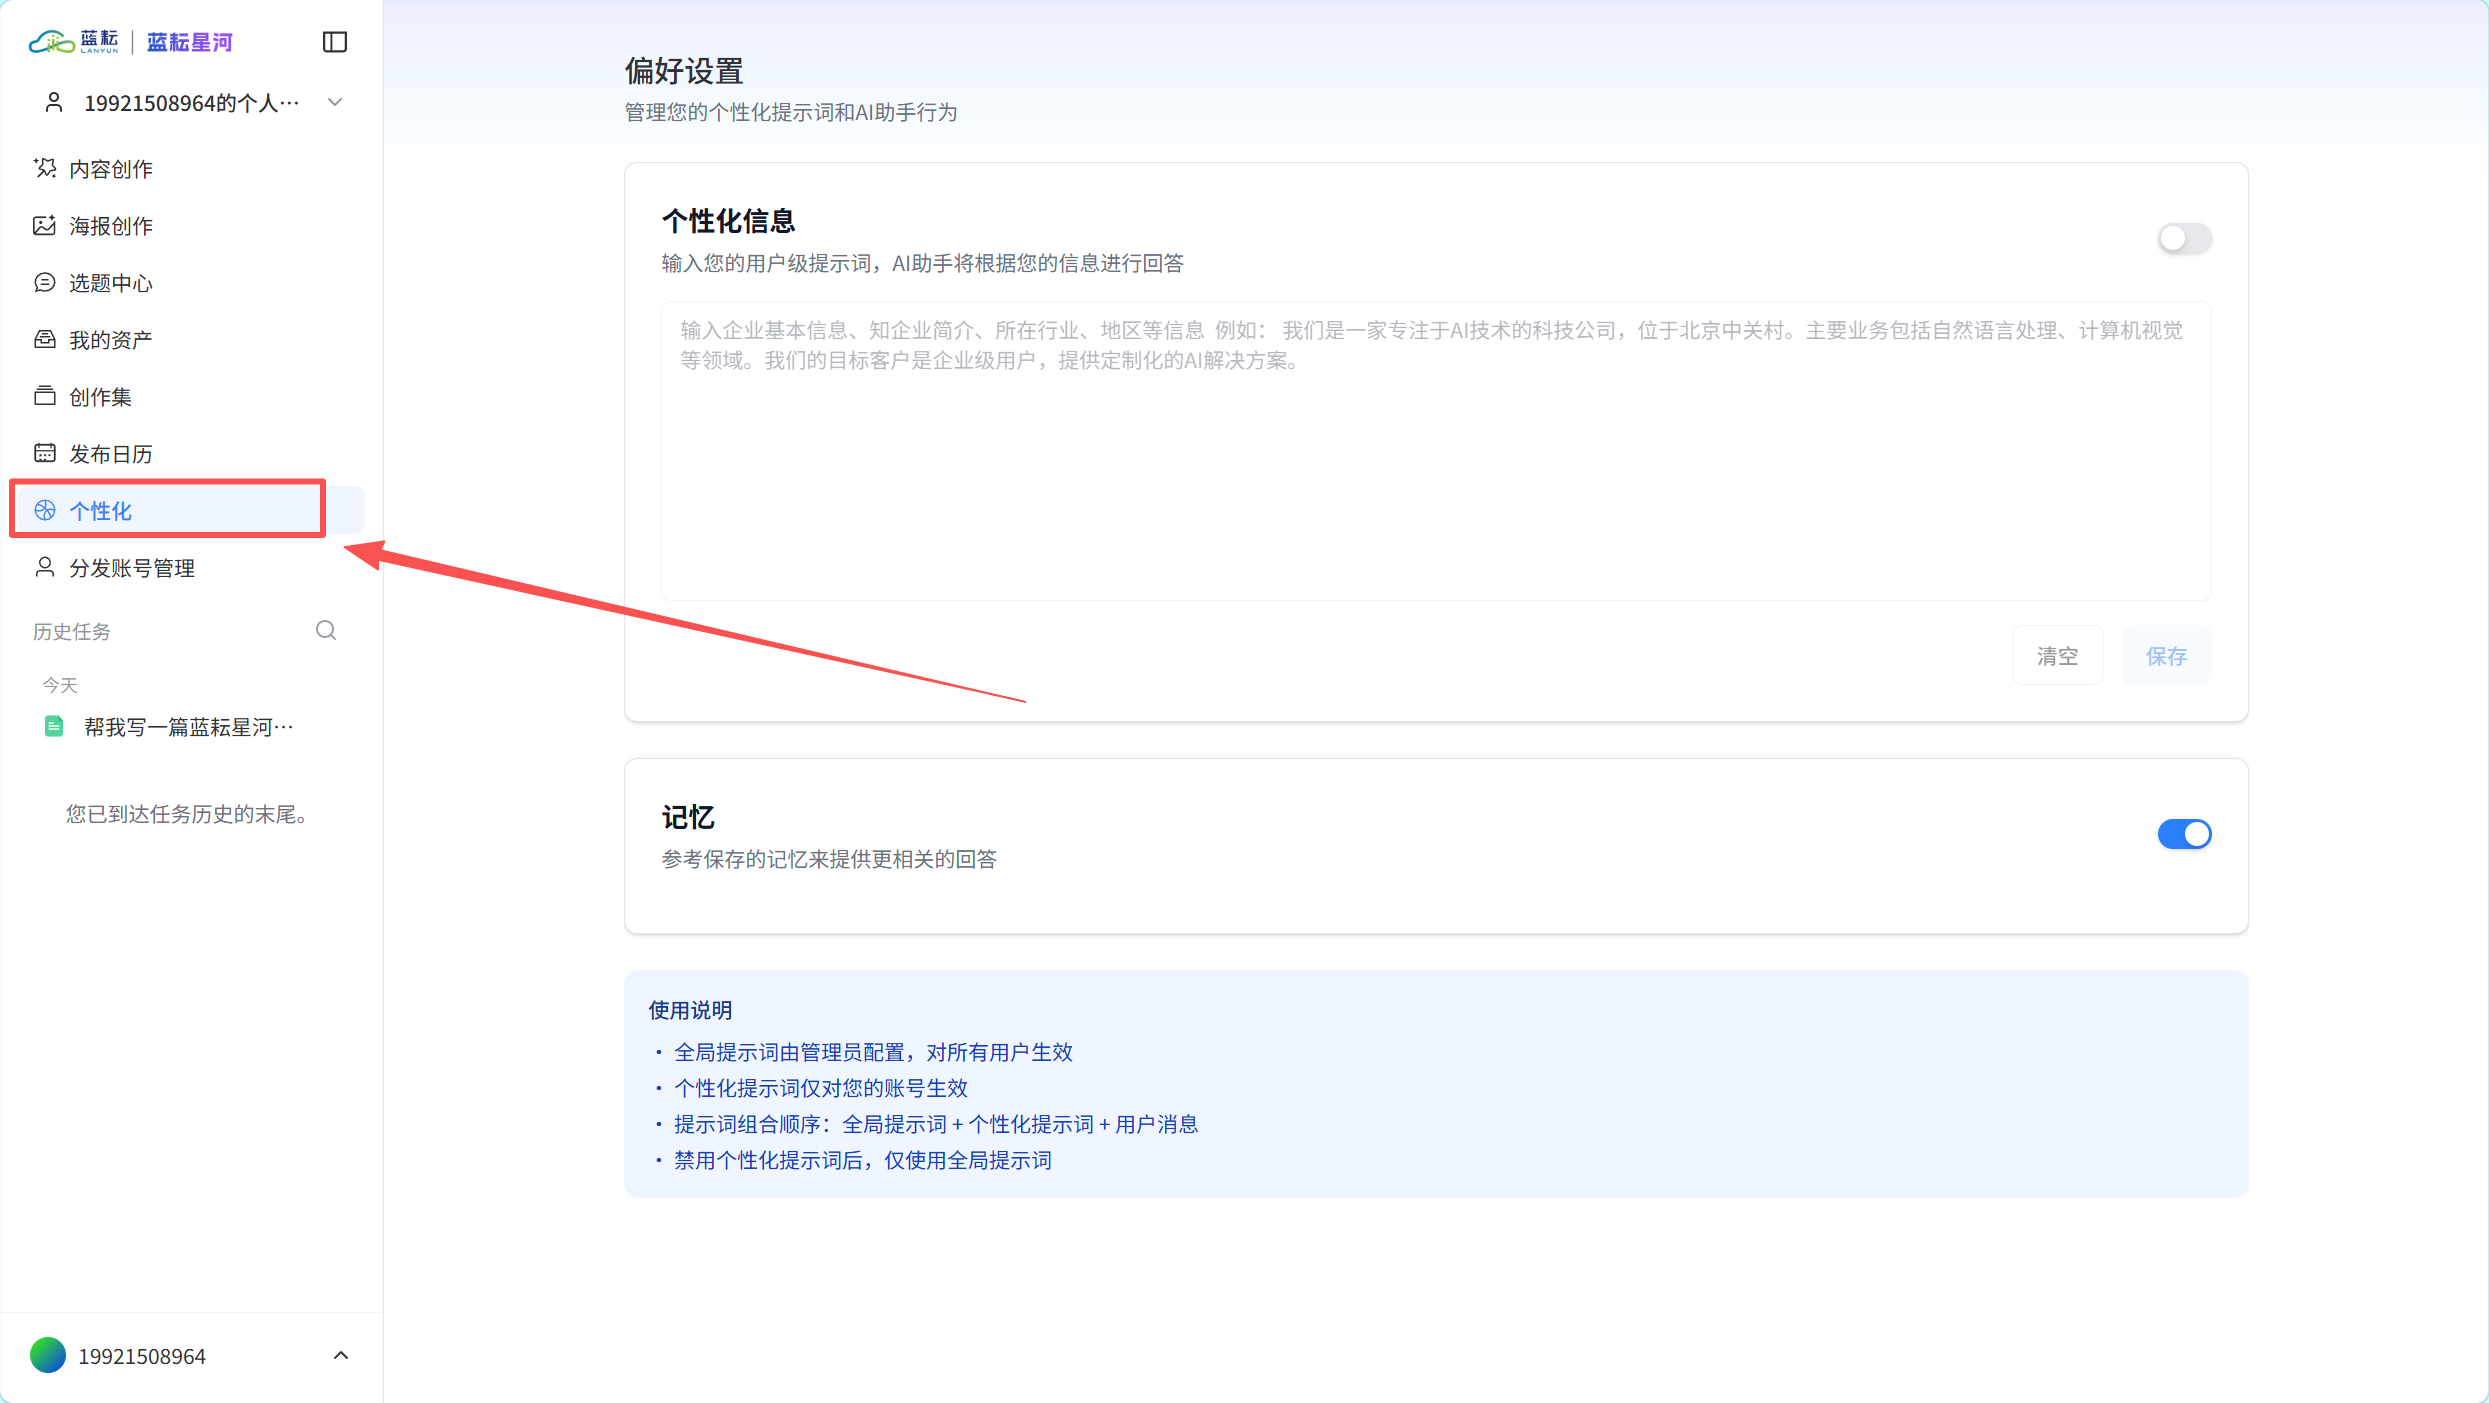Open 我的资产 using its asset icon

point(44,338)
